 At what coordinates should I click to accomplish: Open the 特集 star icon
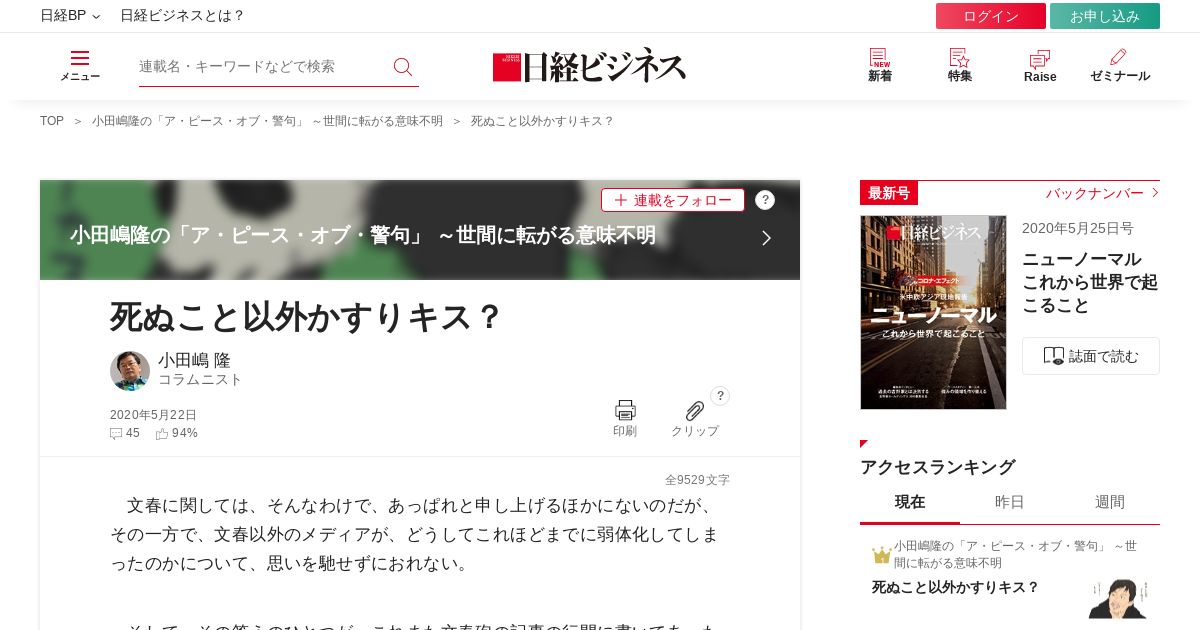point(960,58)
